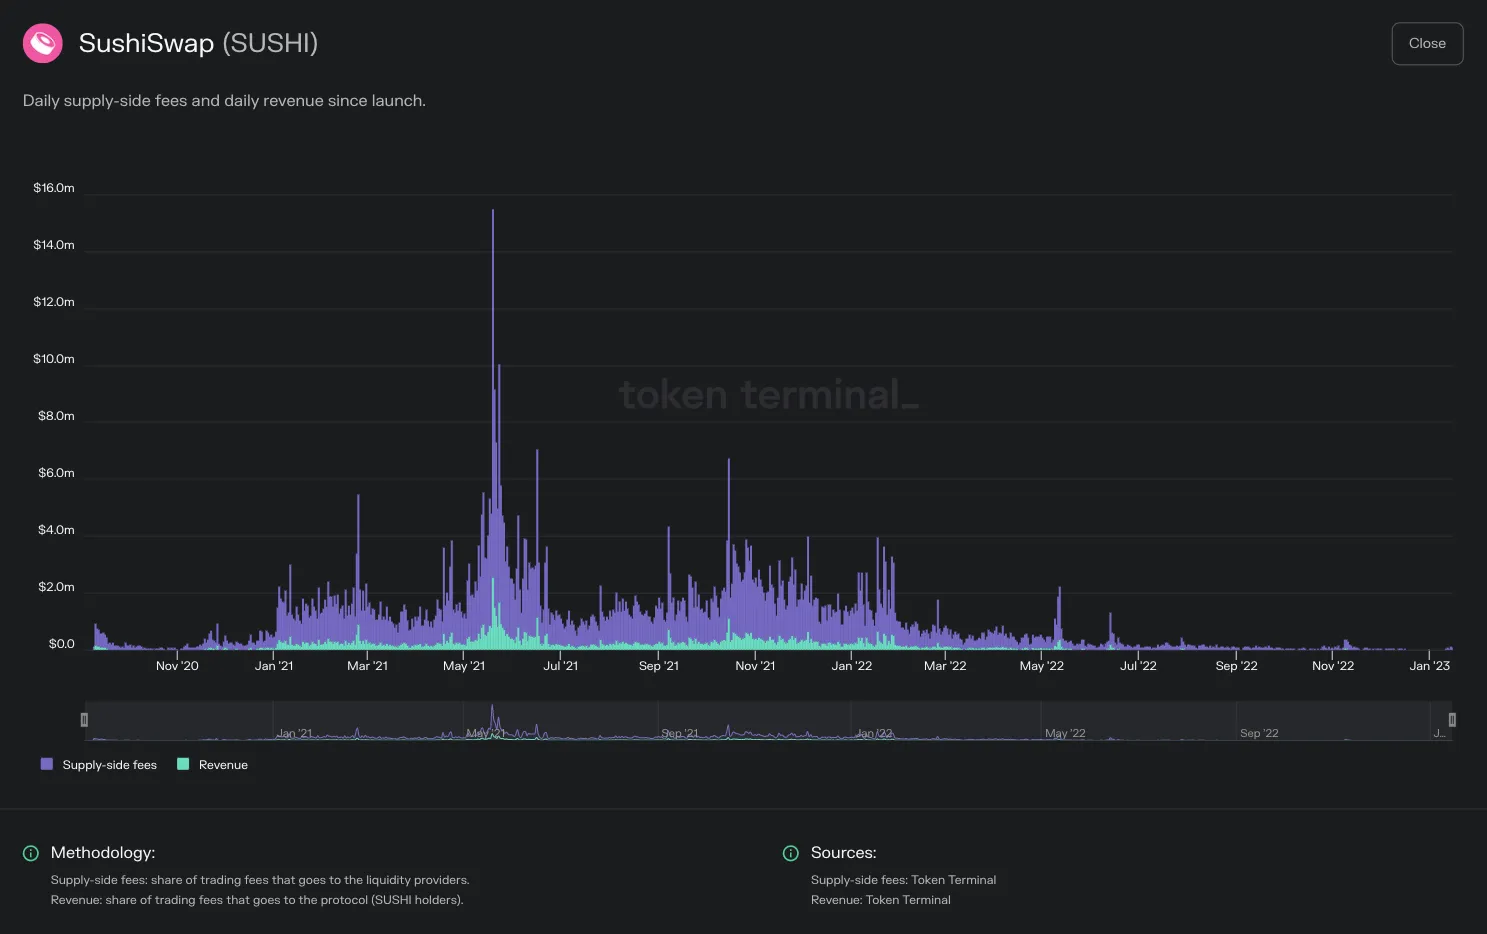The height and width of the screenshot is (934, 1487).
Task: Click the daily fees and revenue subtitle
Action: coord(224,101)
